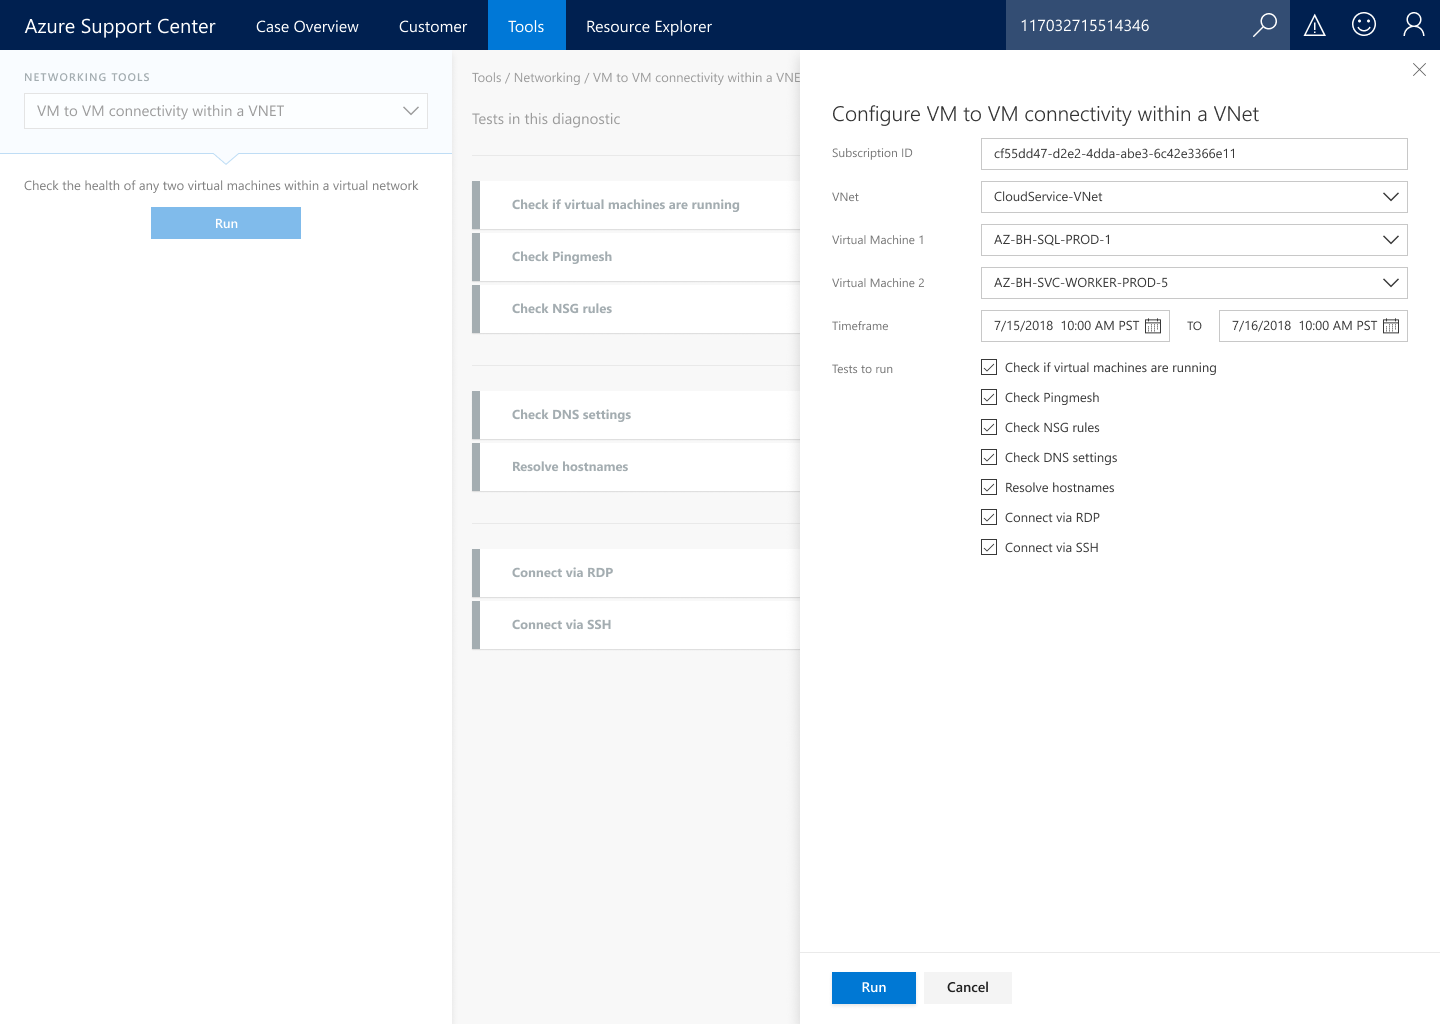Viewport: 1440px width, 1024px height.
Task: Select the Resolve hostnames test card
Action: click(636, 467)
